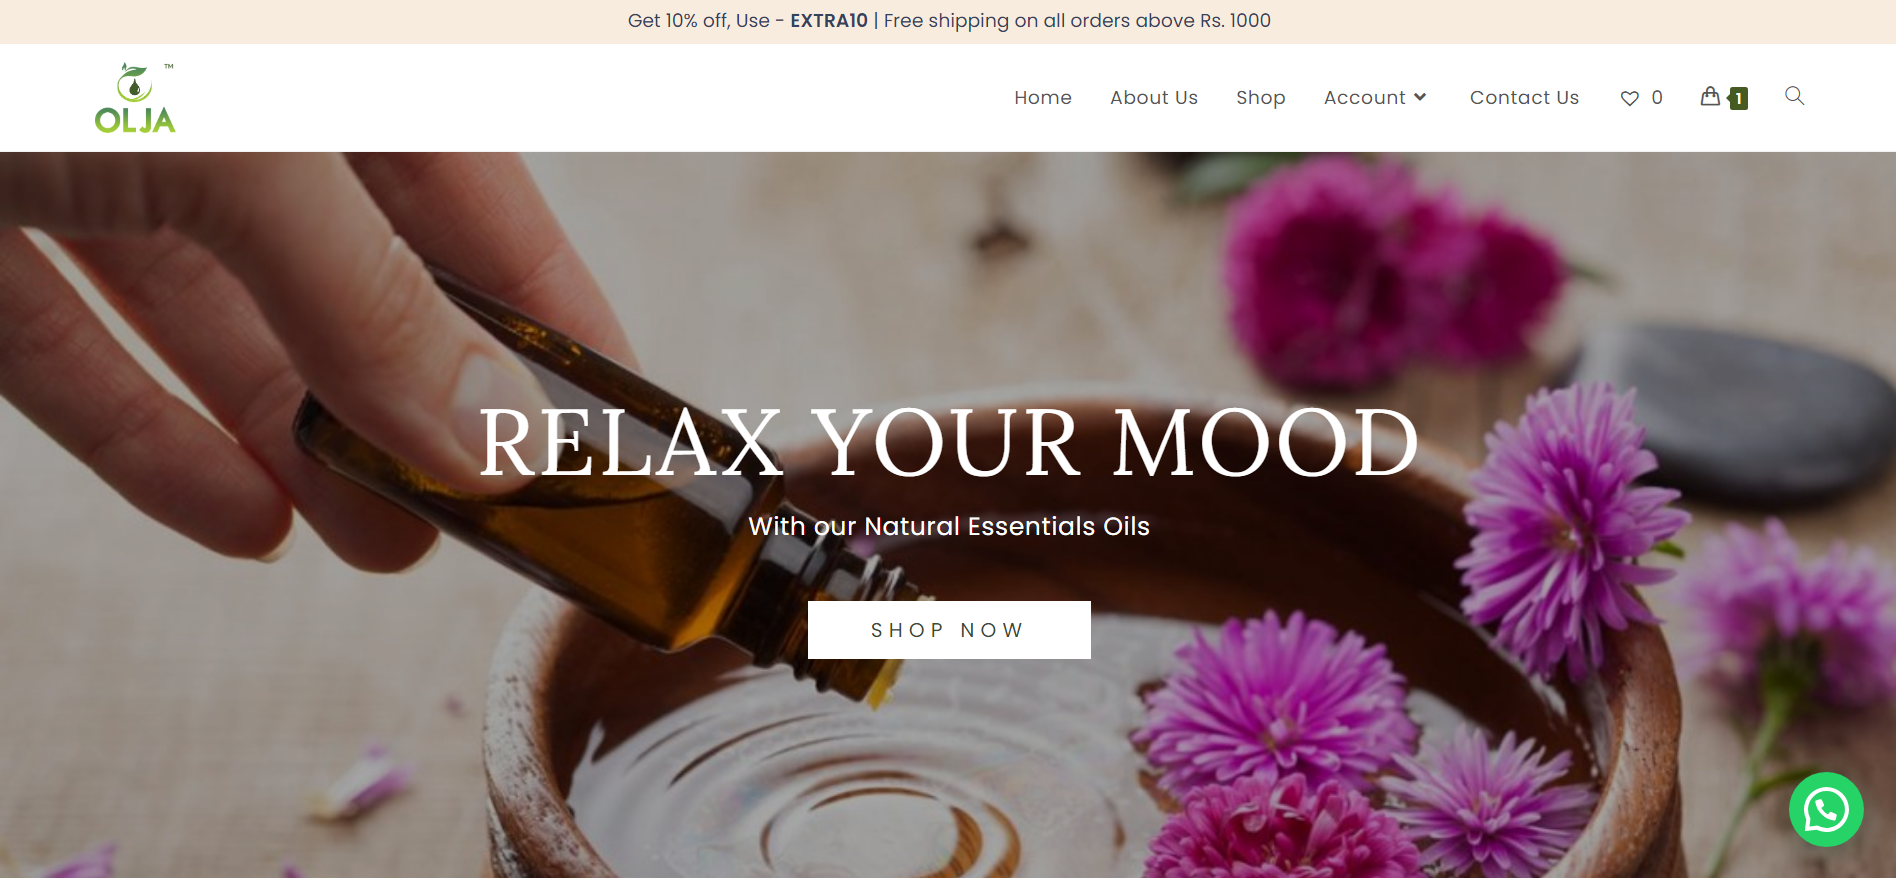
Task: Start a WhatsApp chat via green bubble
Action: [x=1826, y=810]
